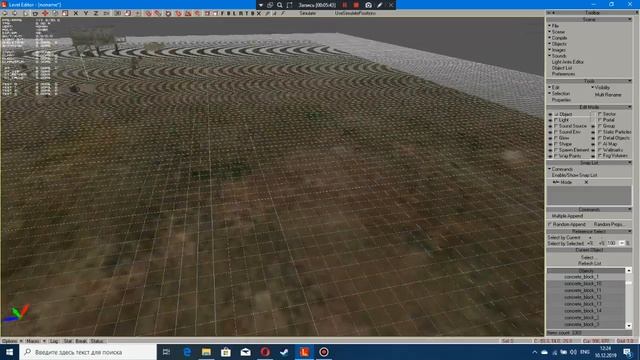Open the Sounds menu in Scene panel

(558, 56)
